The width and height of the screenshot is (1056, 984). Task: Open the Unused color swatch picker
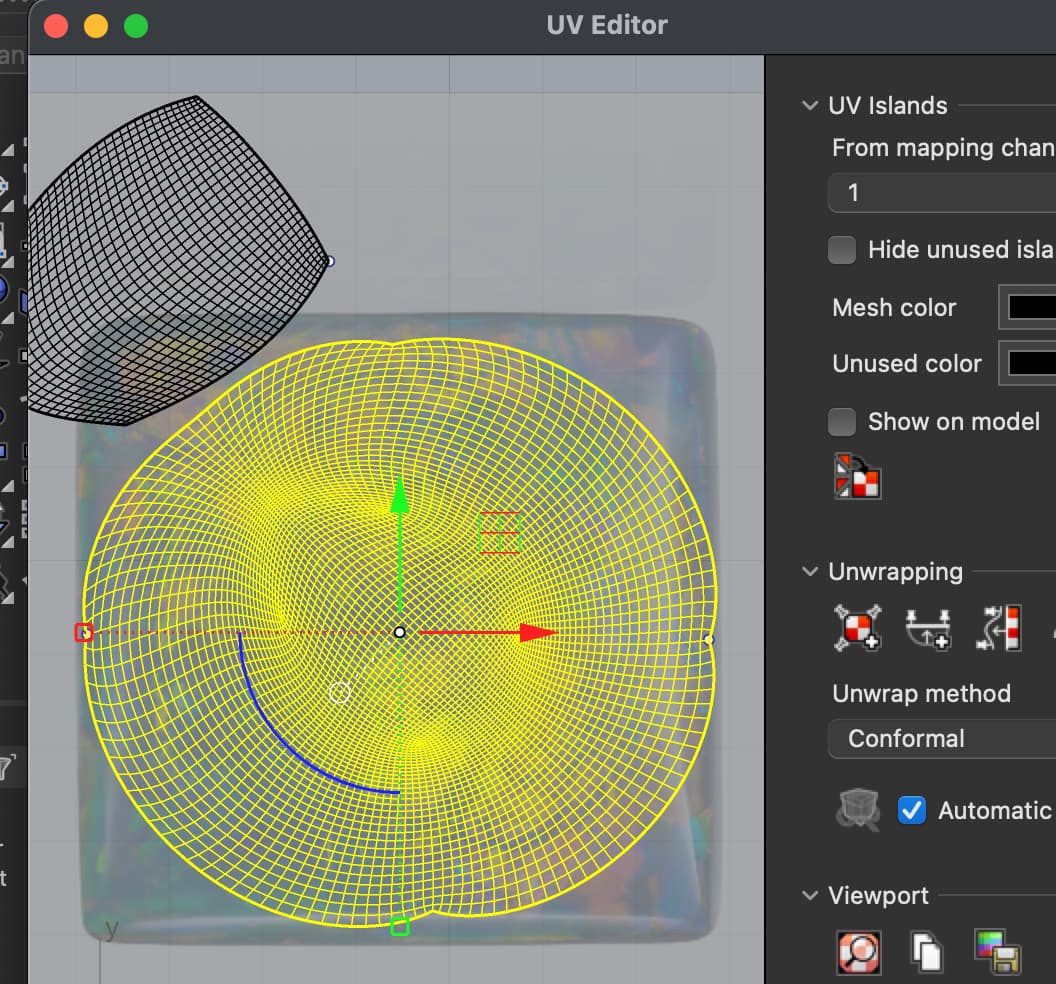(x=1030, y=363)
